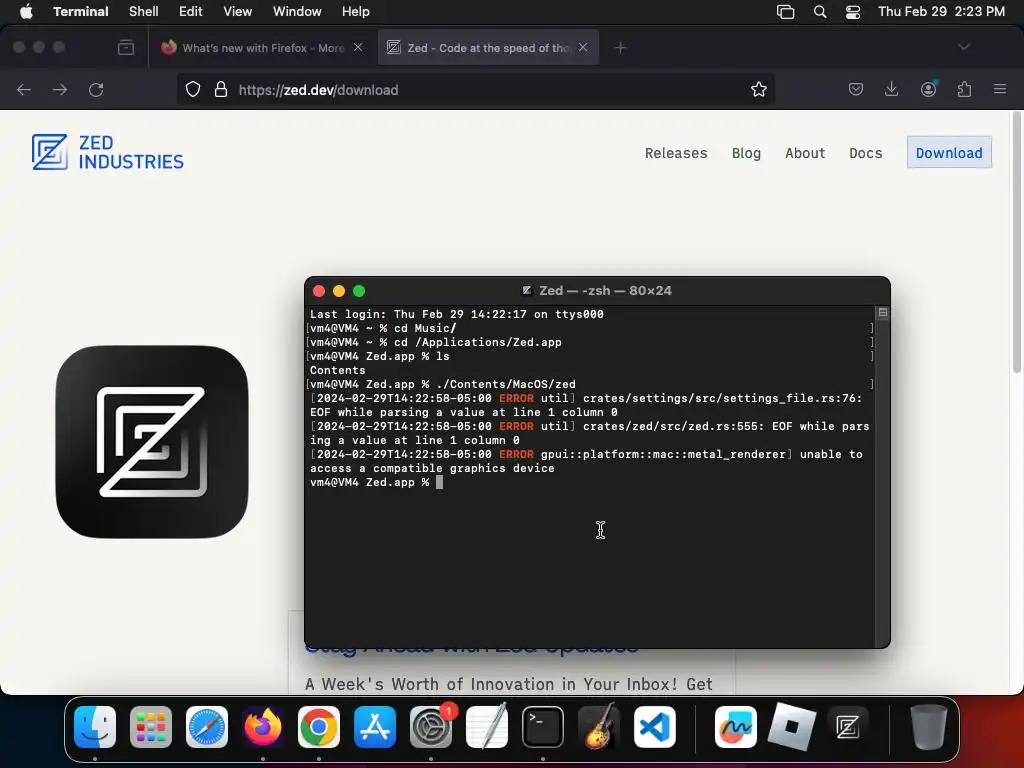Open System Settings from the dock
The height and width of the screenshot is (768, 1024).
tap(431, 727)
